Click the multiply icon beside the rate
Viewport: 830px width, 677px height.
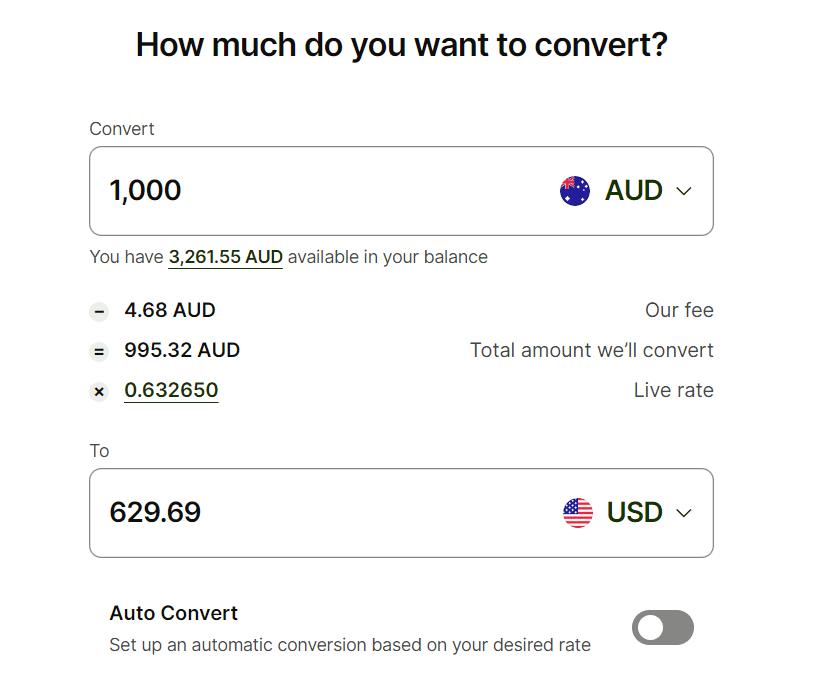click(99, 391)
